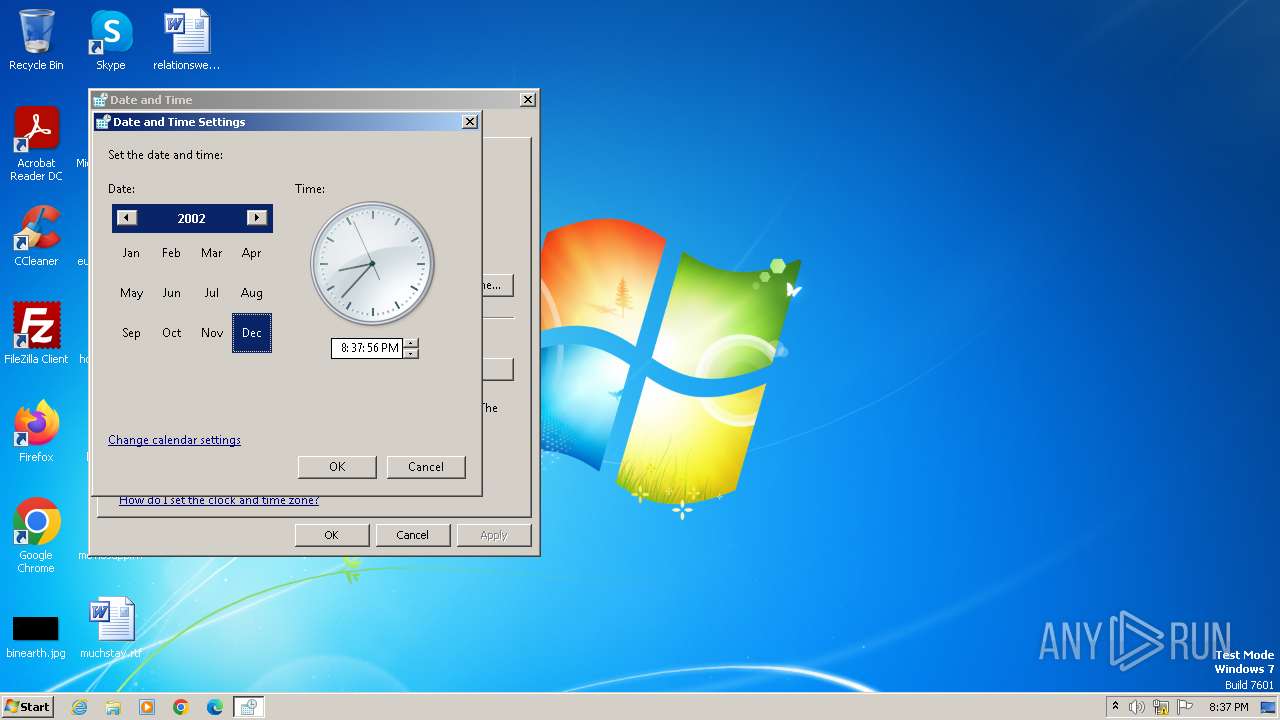Viewport: 1280px width, 720px height.
Task: Close the Date and Time Settings dialog
Action: [470, 122]
